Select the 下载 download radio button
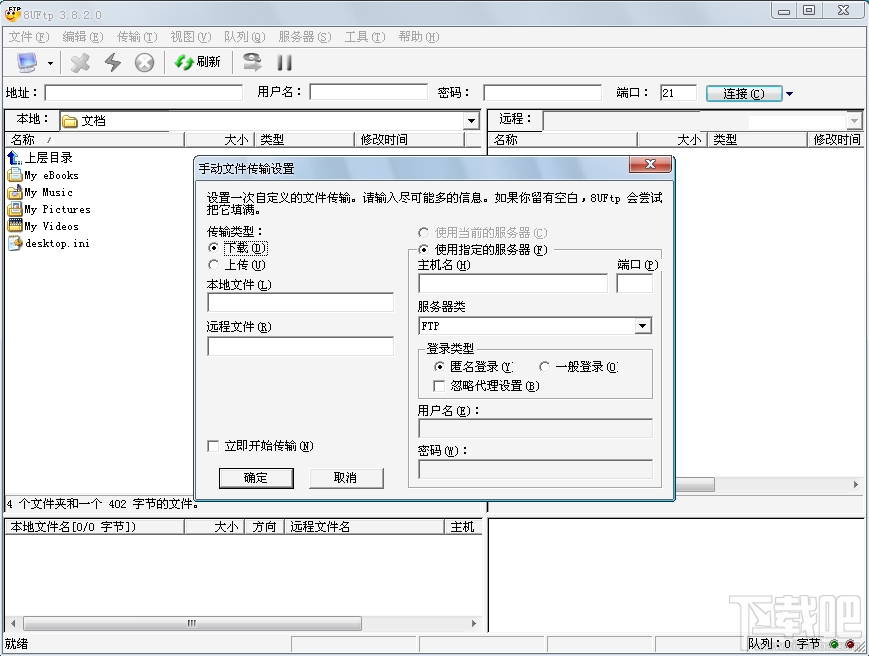This screenshot has width=869, height=656. (213, 248)
